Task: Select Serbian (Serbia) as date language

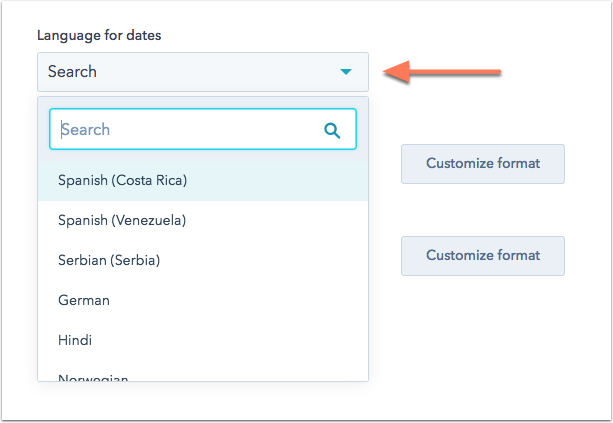Action: tap(109, 260)
